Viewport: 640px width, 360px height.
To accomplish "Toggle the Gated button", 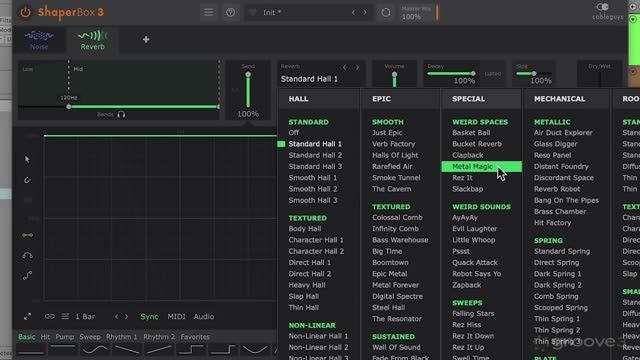I will tap(493, 74).
